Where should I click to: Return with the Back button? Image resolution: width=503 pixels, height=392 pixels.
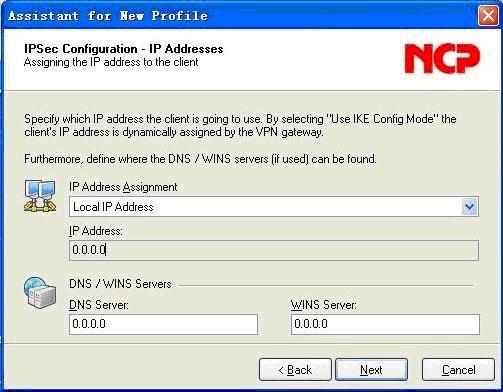[x=295, y=370]
